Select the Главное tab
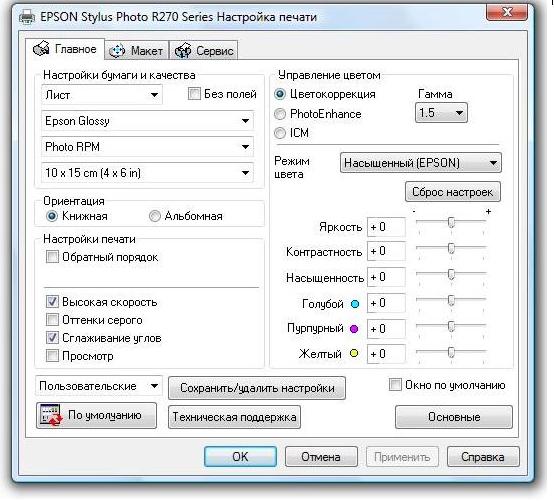554x502 pixels. [65, 49]
